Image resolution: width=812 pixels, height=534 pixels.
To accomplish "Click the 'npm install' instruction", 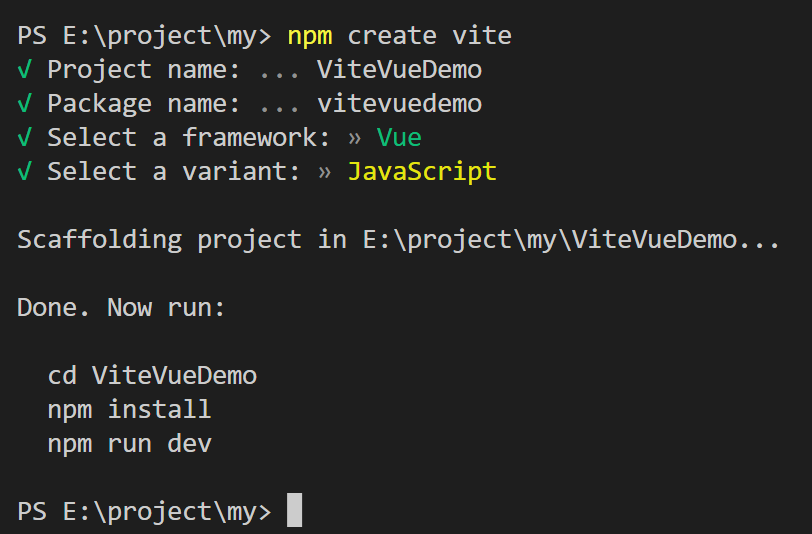I will [129, 410].
